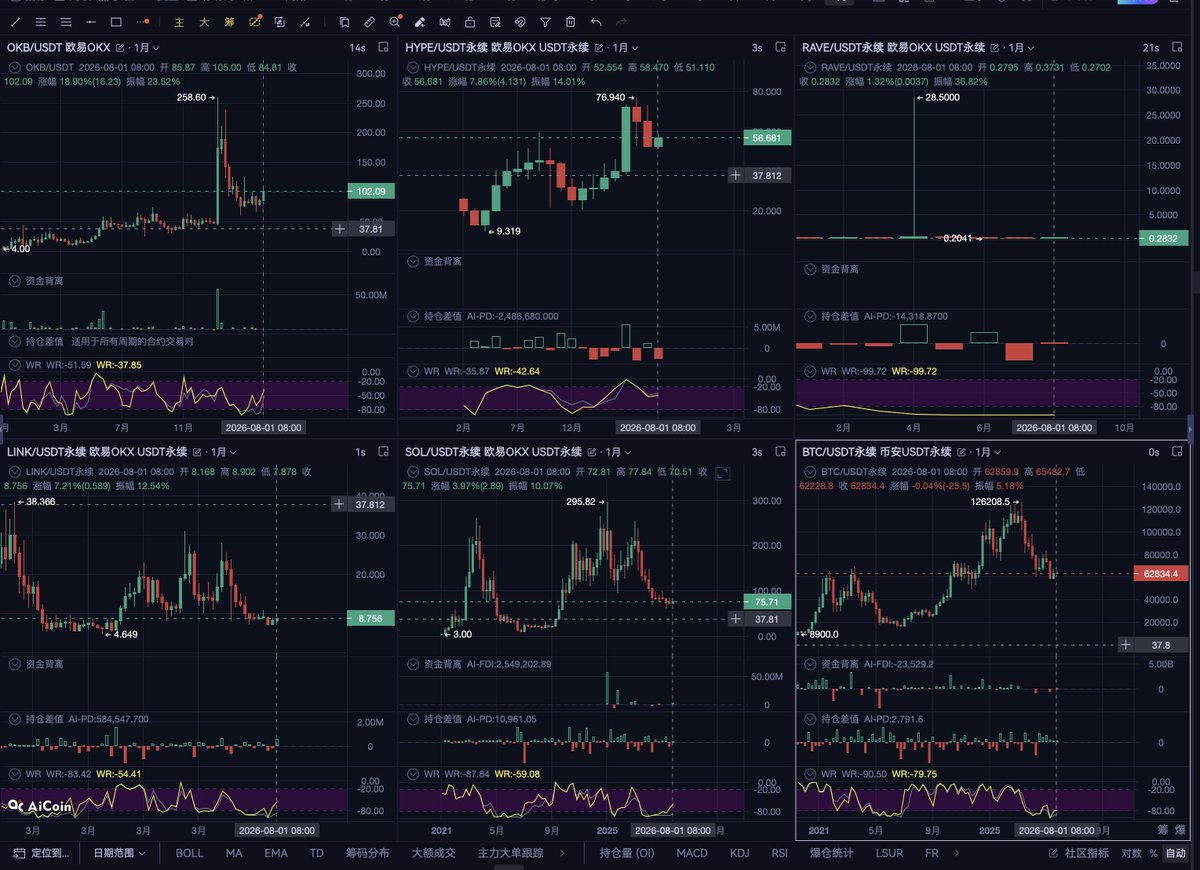Click the 筹 chip distribution toolbar icon
Screen dimensions: 1200x870
point(229,21)
